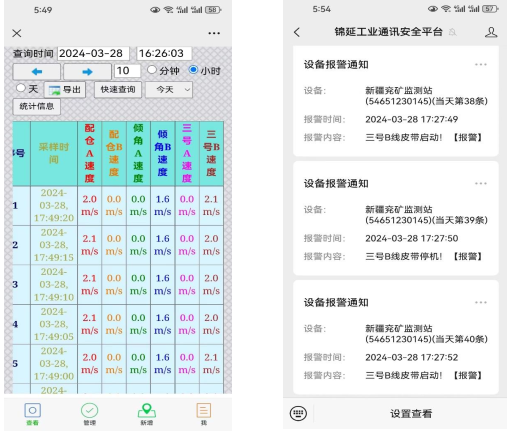This screenshot has width=507, height=439.
Task: Click the query date field 2024-03-28
Action: 93,53
